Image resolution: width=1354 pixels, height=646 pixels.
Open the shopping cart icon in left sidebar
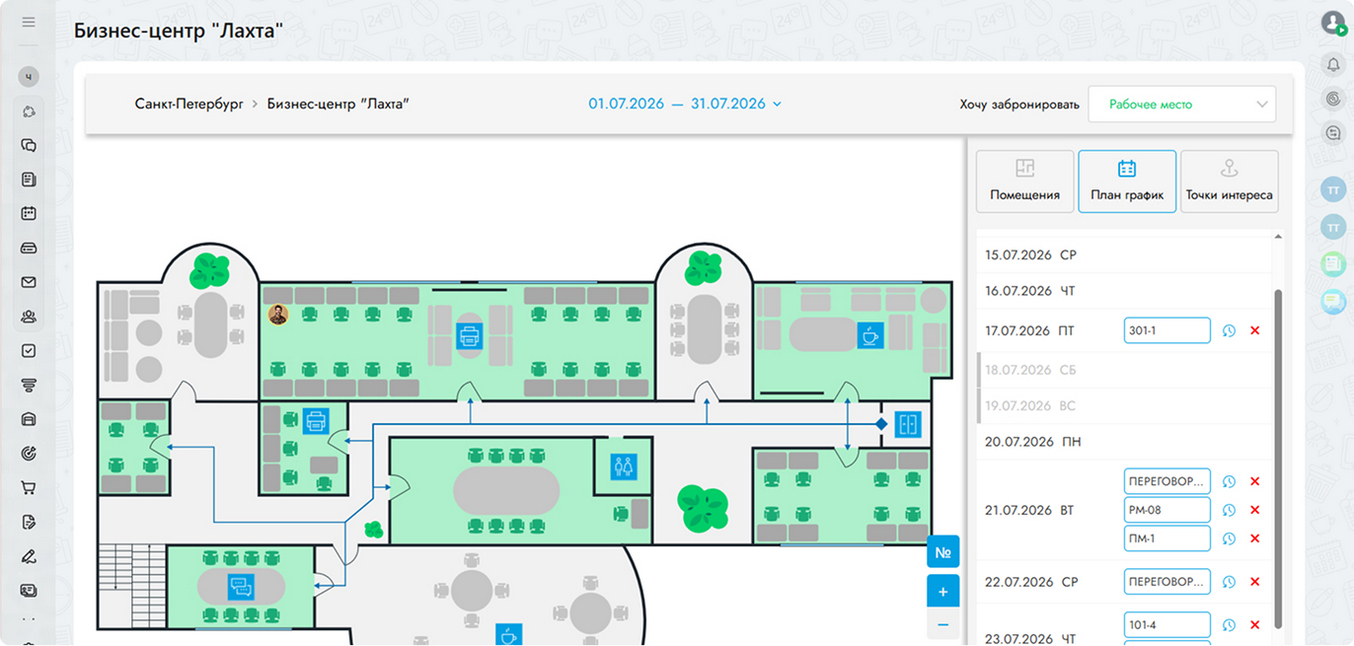[x=28, y=488]
